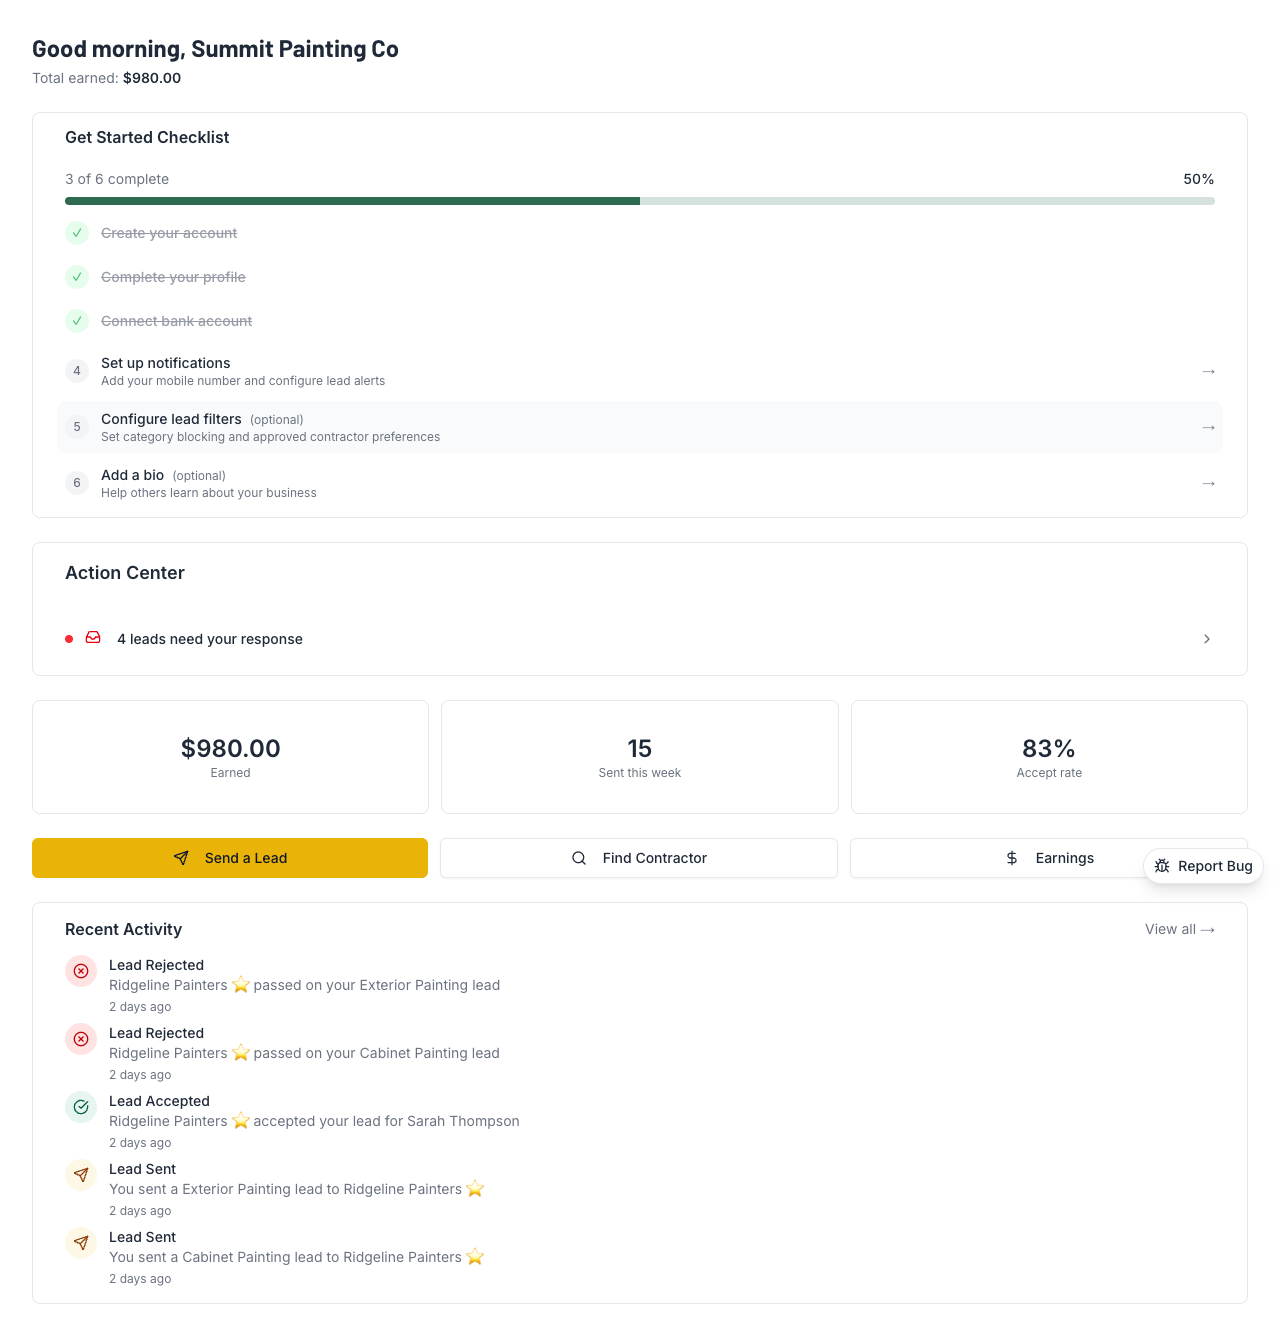This screenshot has height=1336, width=1280.
Task: Click 'Help others learn about your business' text
Action: (209, 493)
